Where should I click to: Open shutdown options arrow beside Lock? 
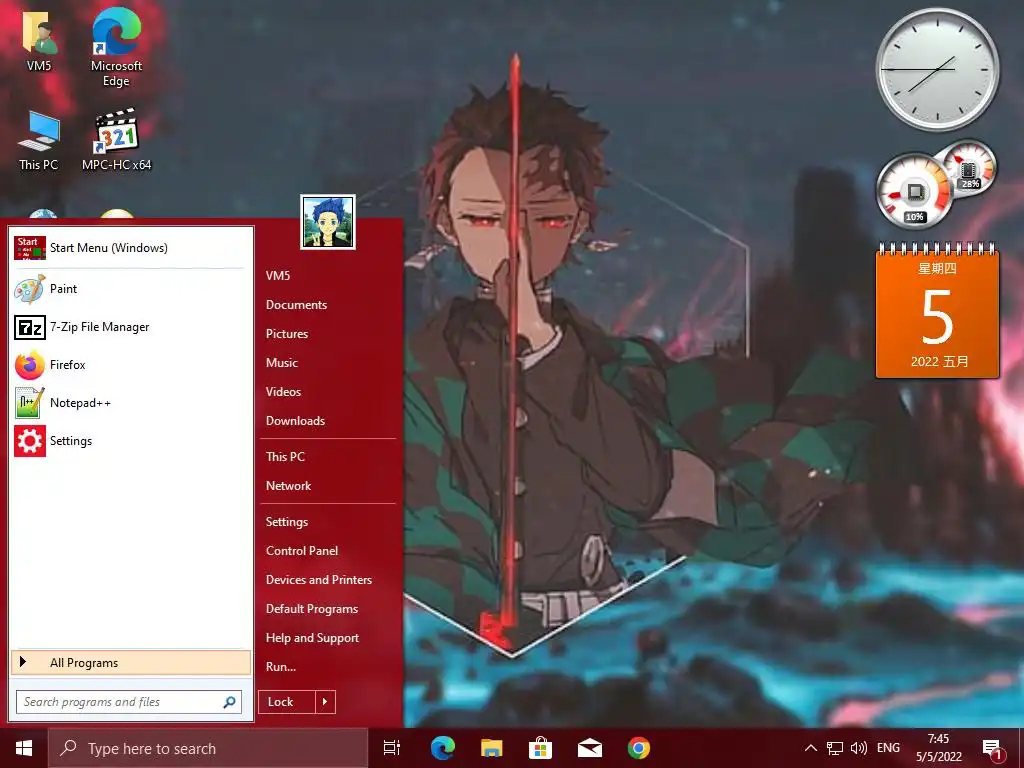[x=325, y=702]
